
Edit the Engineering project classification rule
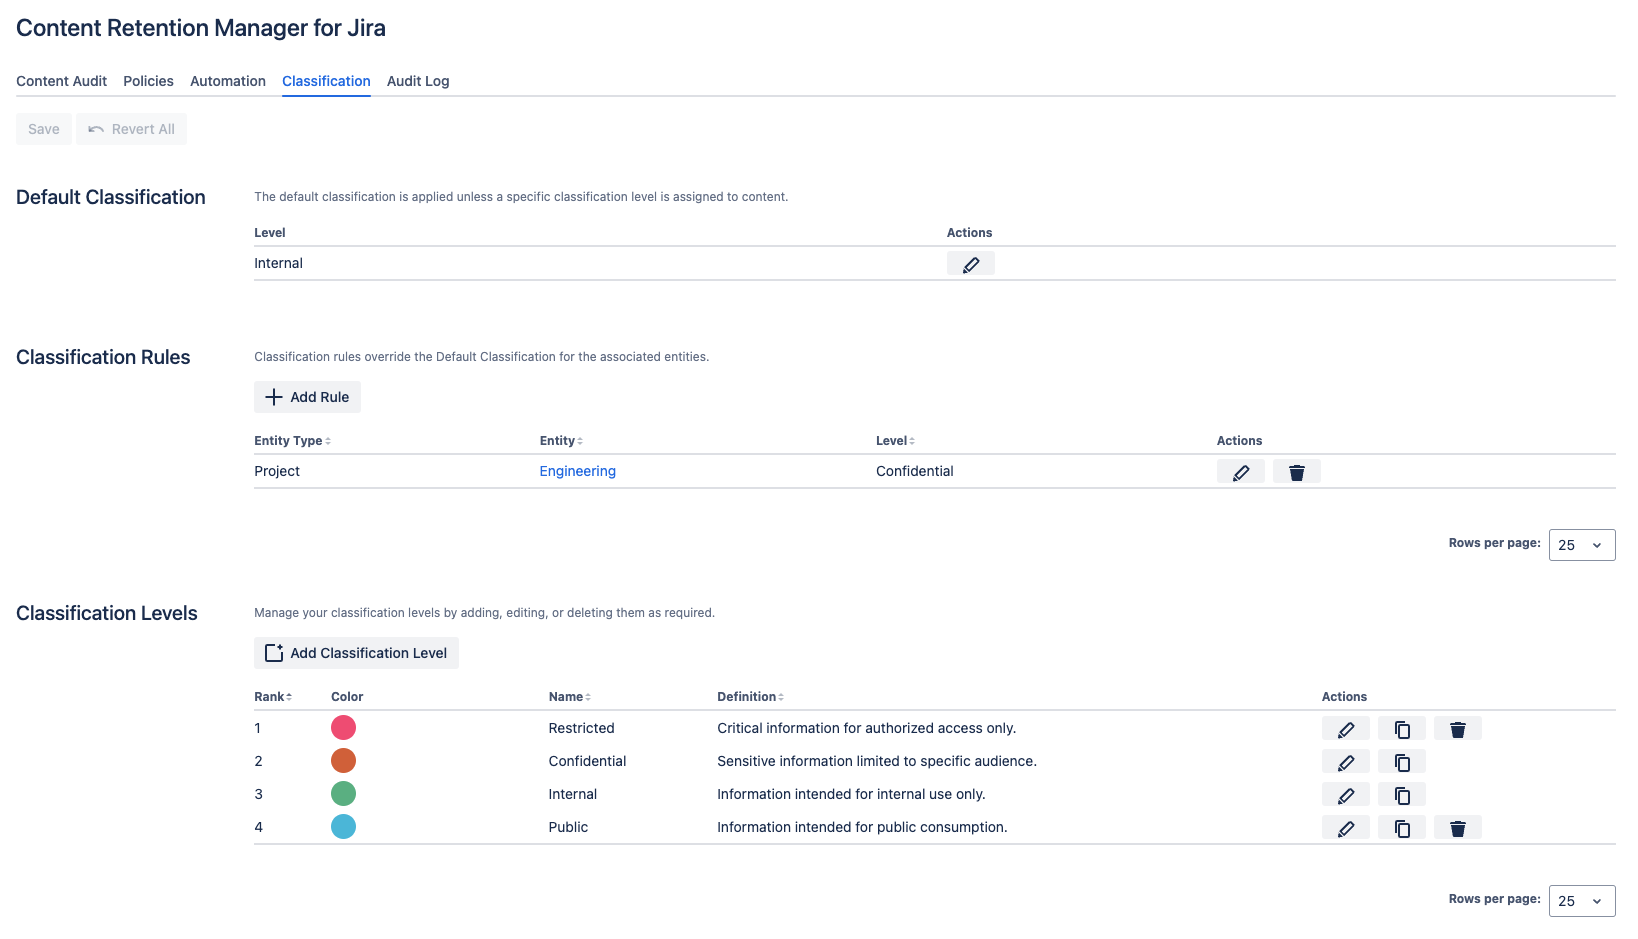click(1240, 472)
